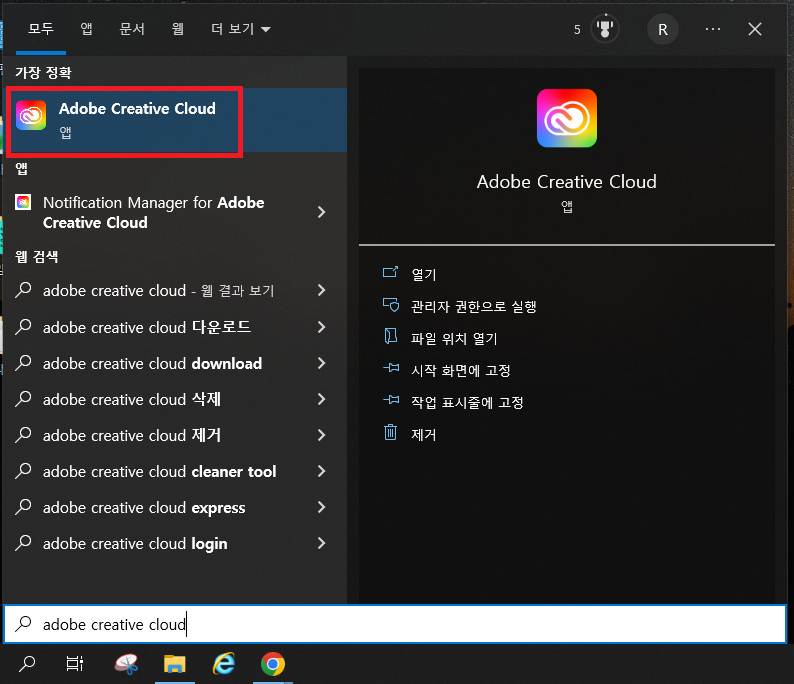Open File Explorer from the taskbar
The height and width of the screenshot is (684, 794).
tap(175, 664)
